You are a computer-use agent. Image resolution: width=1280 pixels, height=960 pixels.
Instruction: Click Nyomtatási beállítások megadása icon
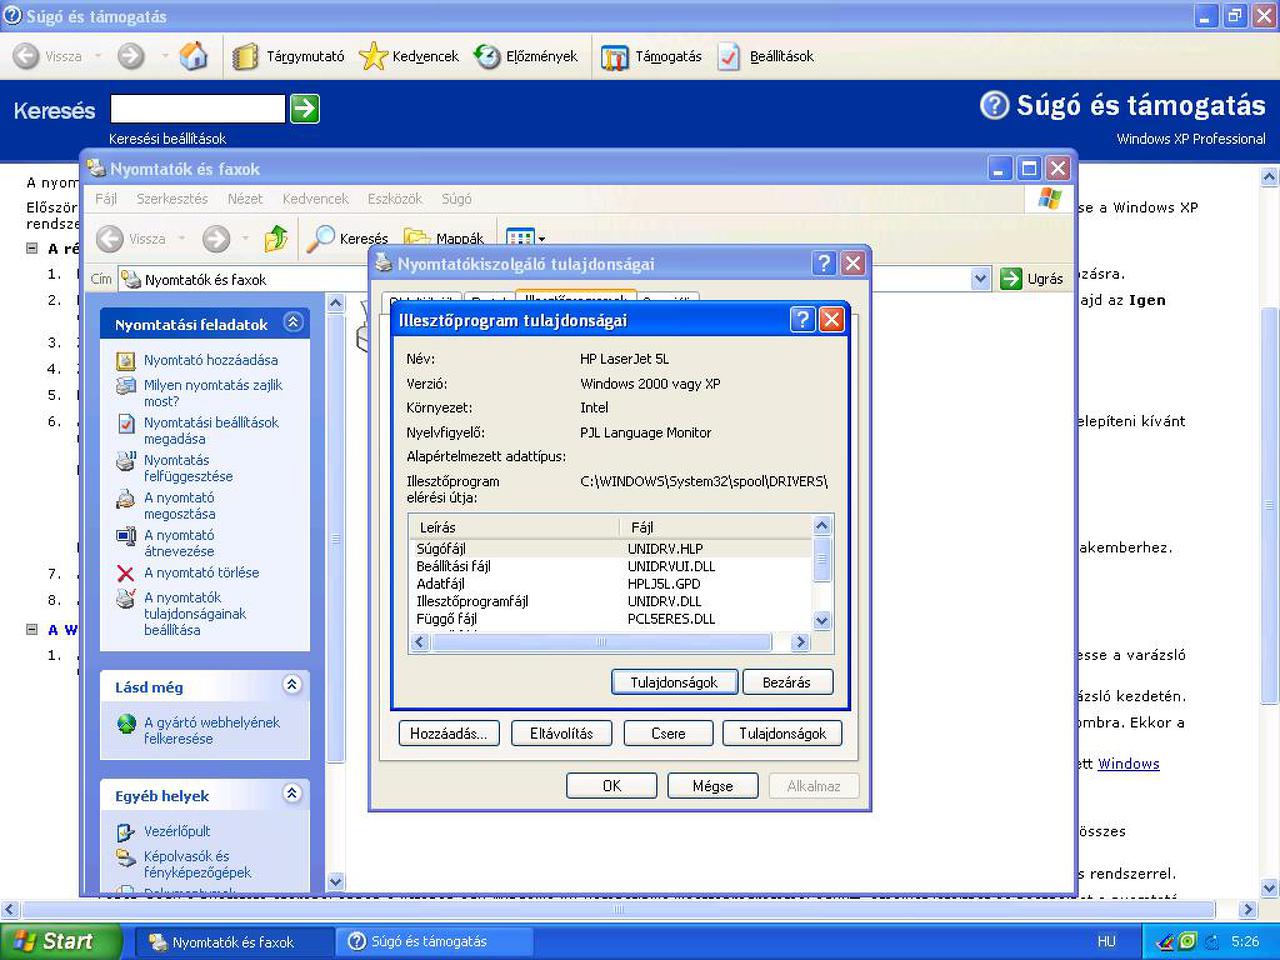coord(126,423)
